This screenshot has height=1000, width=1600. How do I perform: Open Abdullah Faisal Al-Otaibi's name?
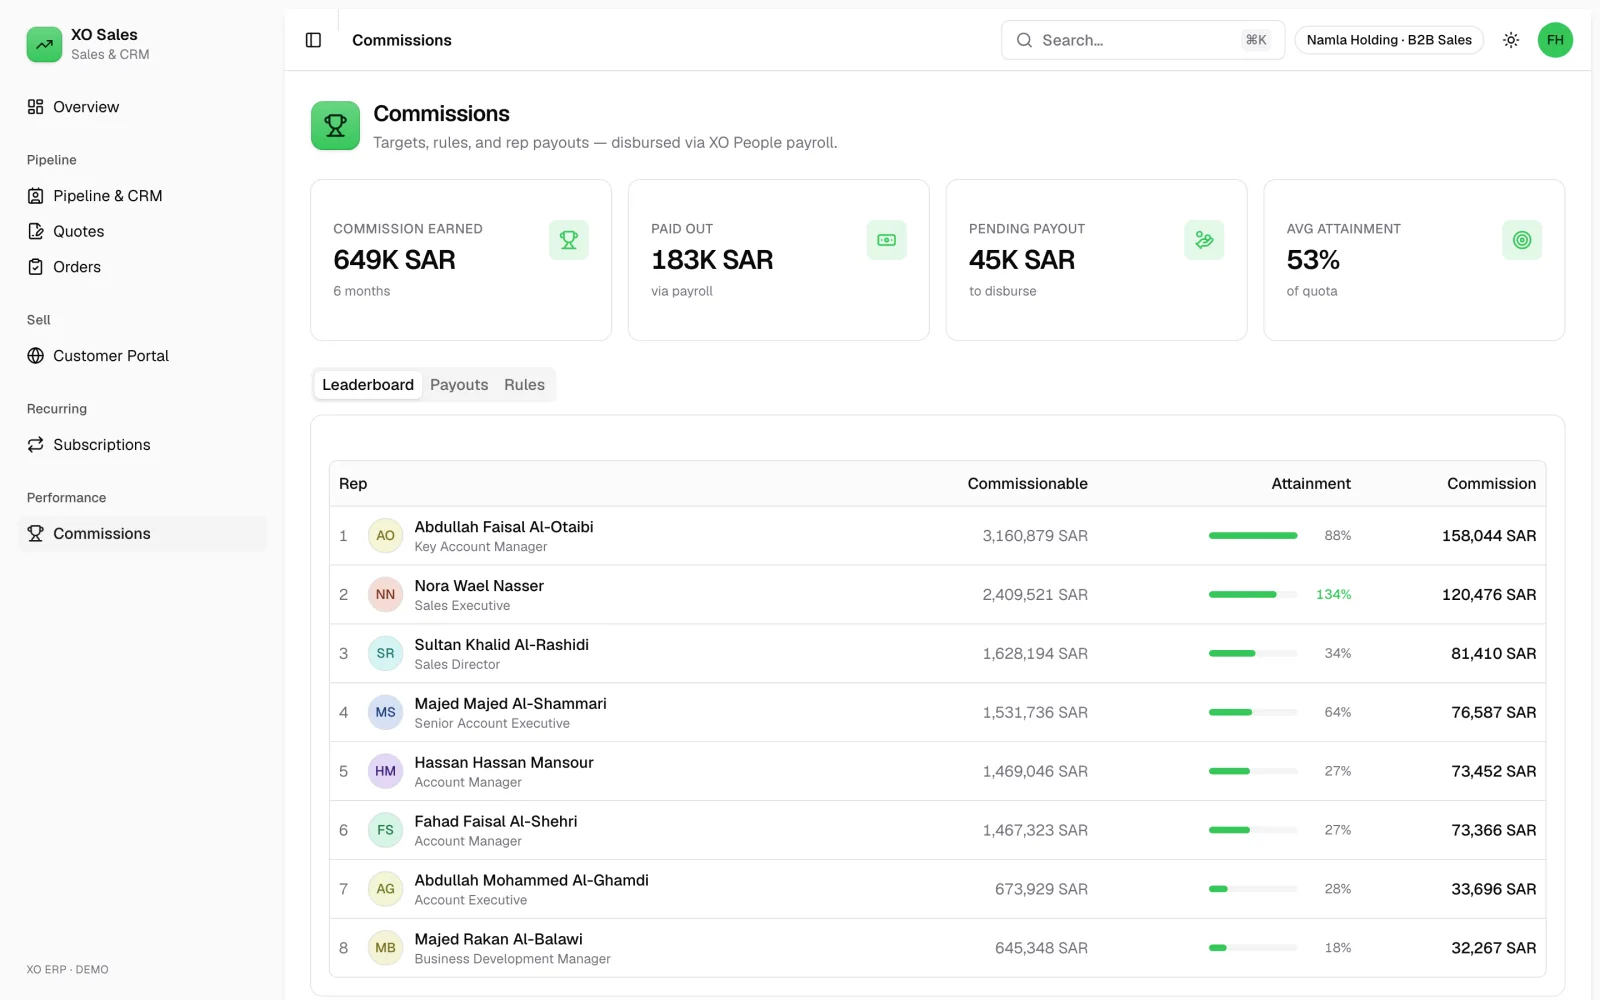[504, 527]
